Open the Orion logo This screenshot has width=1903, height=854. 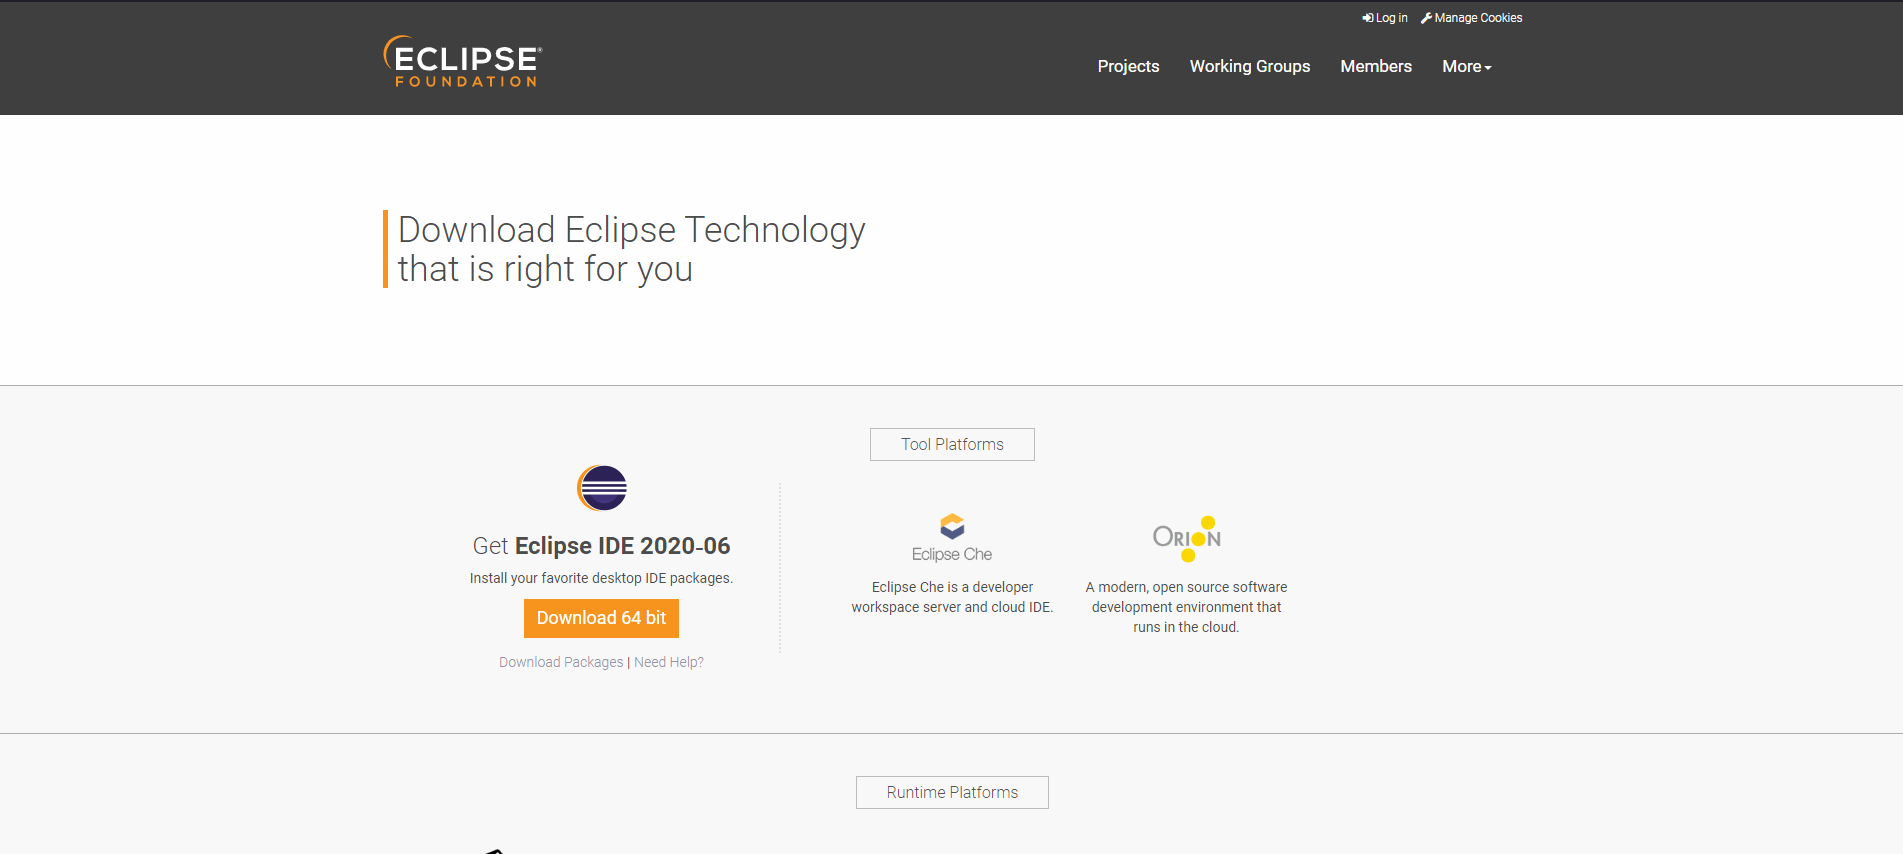tap(1187, 538)
